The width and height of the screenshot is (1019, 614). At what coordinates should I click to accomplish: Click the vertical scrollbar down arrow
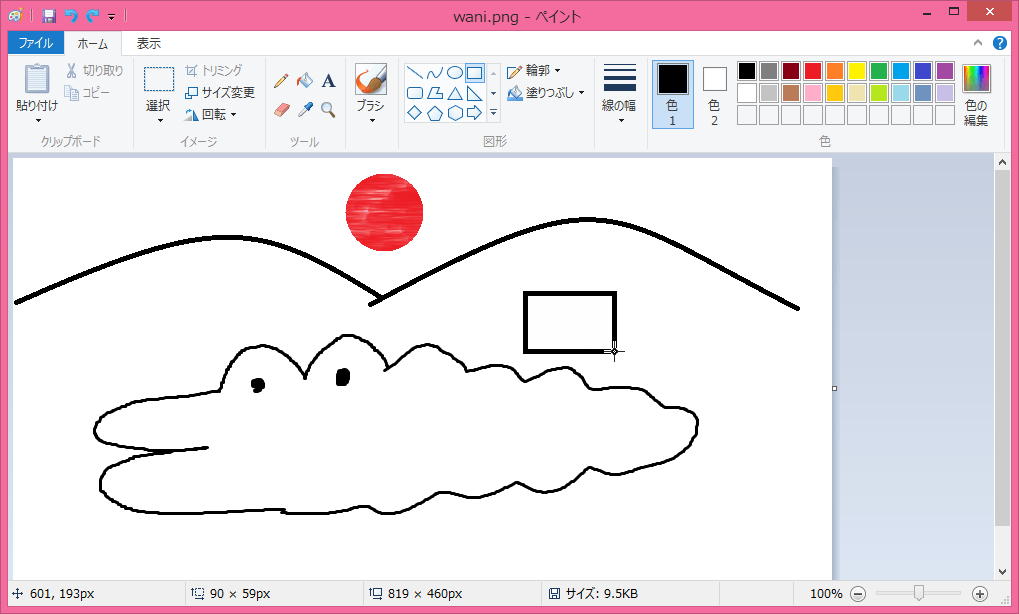[1002, 572]
